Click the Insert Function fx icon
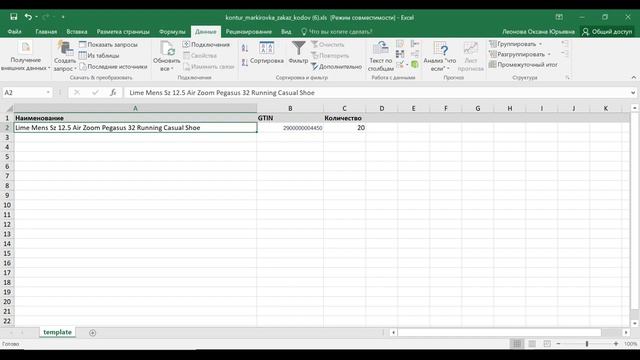Image resolution: width=640 pixels, height=360 pixels. (x=113, y=93)
